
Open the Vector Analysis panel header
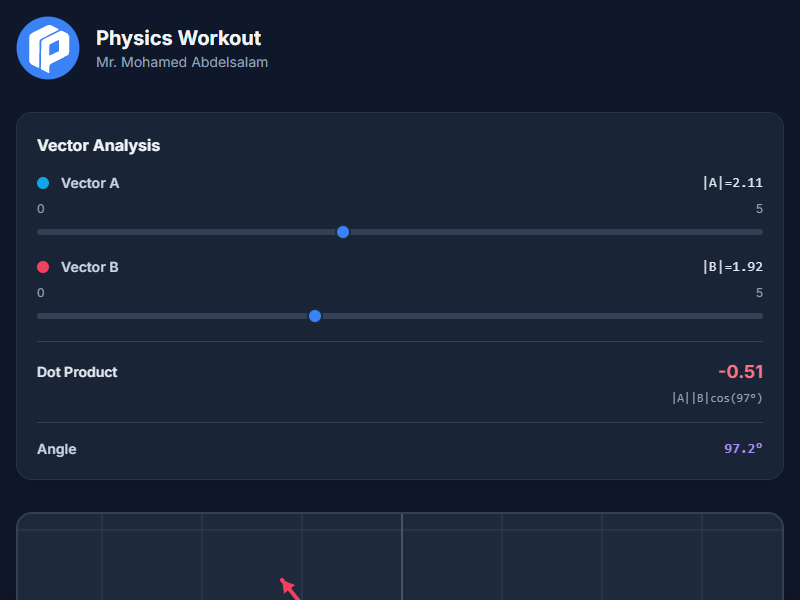click(x=97, y=145)
